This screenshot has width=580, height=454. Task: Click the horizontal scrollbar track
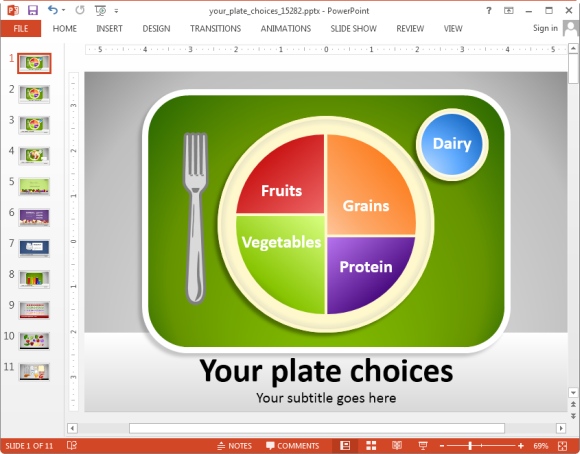click(x=317, y=428)
